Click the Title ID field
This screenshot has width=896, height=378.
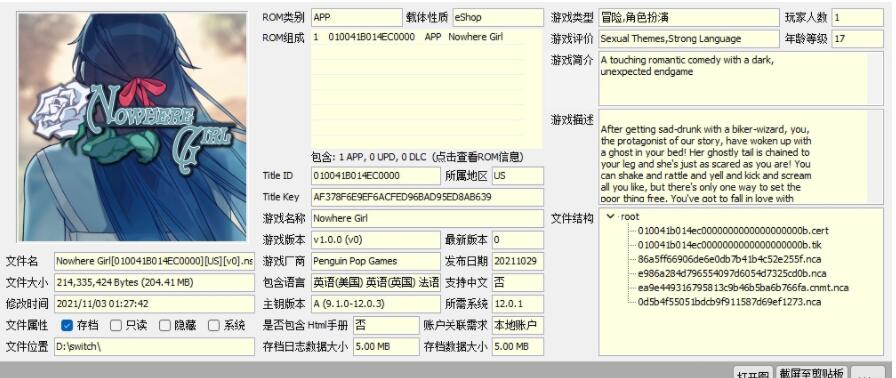376,175
